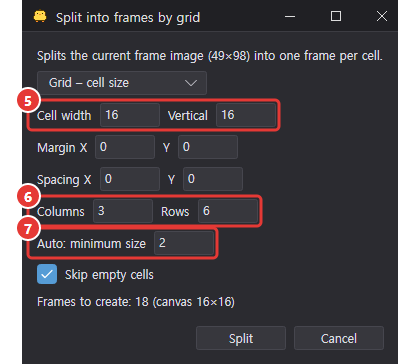Click the Auto: minimum size field
The height and width of the screenshot is (364, 398).
click(x=184, y=243)
